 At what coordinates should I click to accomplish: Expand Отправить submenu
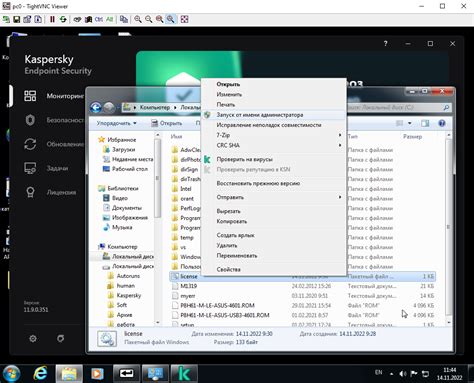pyautogui.click(x=273, y=197)
